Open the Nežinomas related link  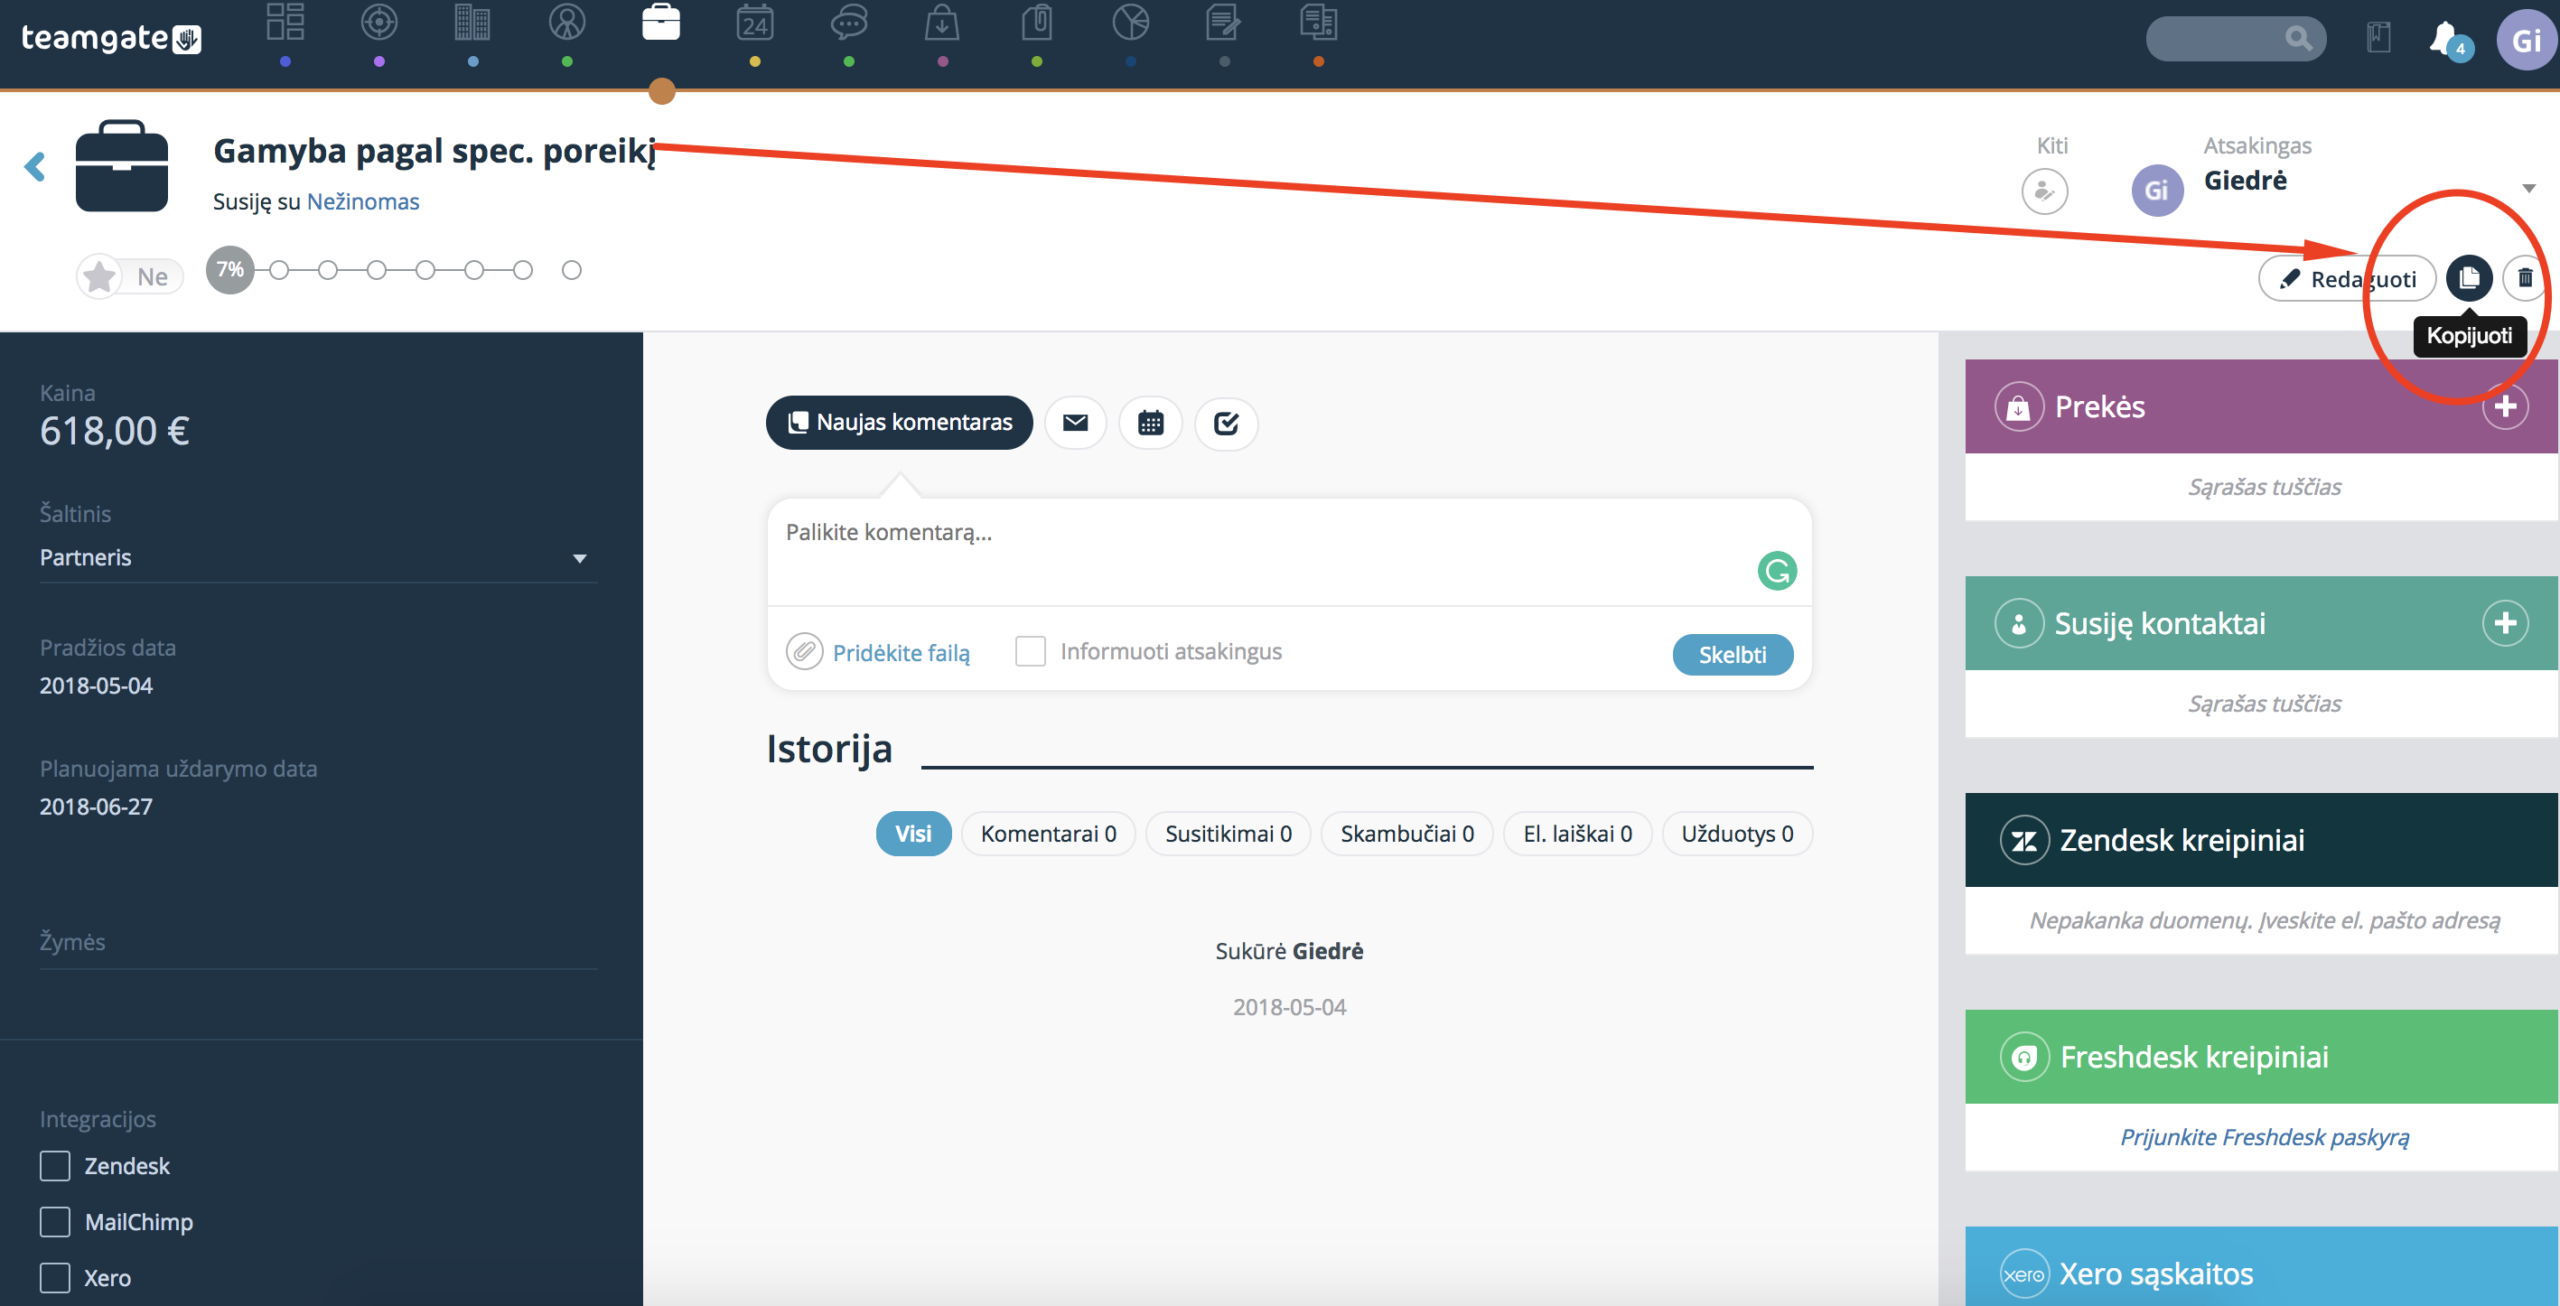(x=363, y=201)
